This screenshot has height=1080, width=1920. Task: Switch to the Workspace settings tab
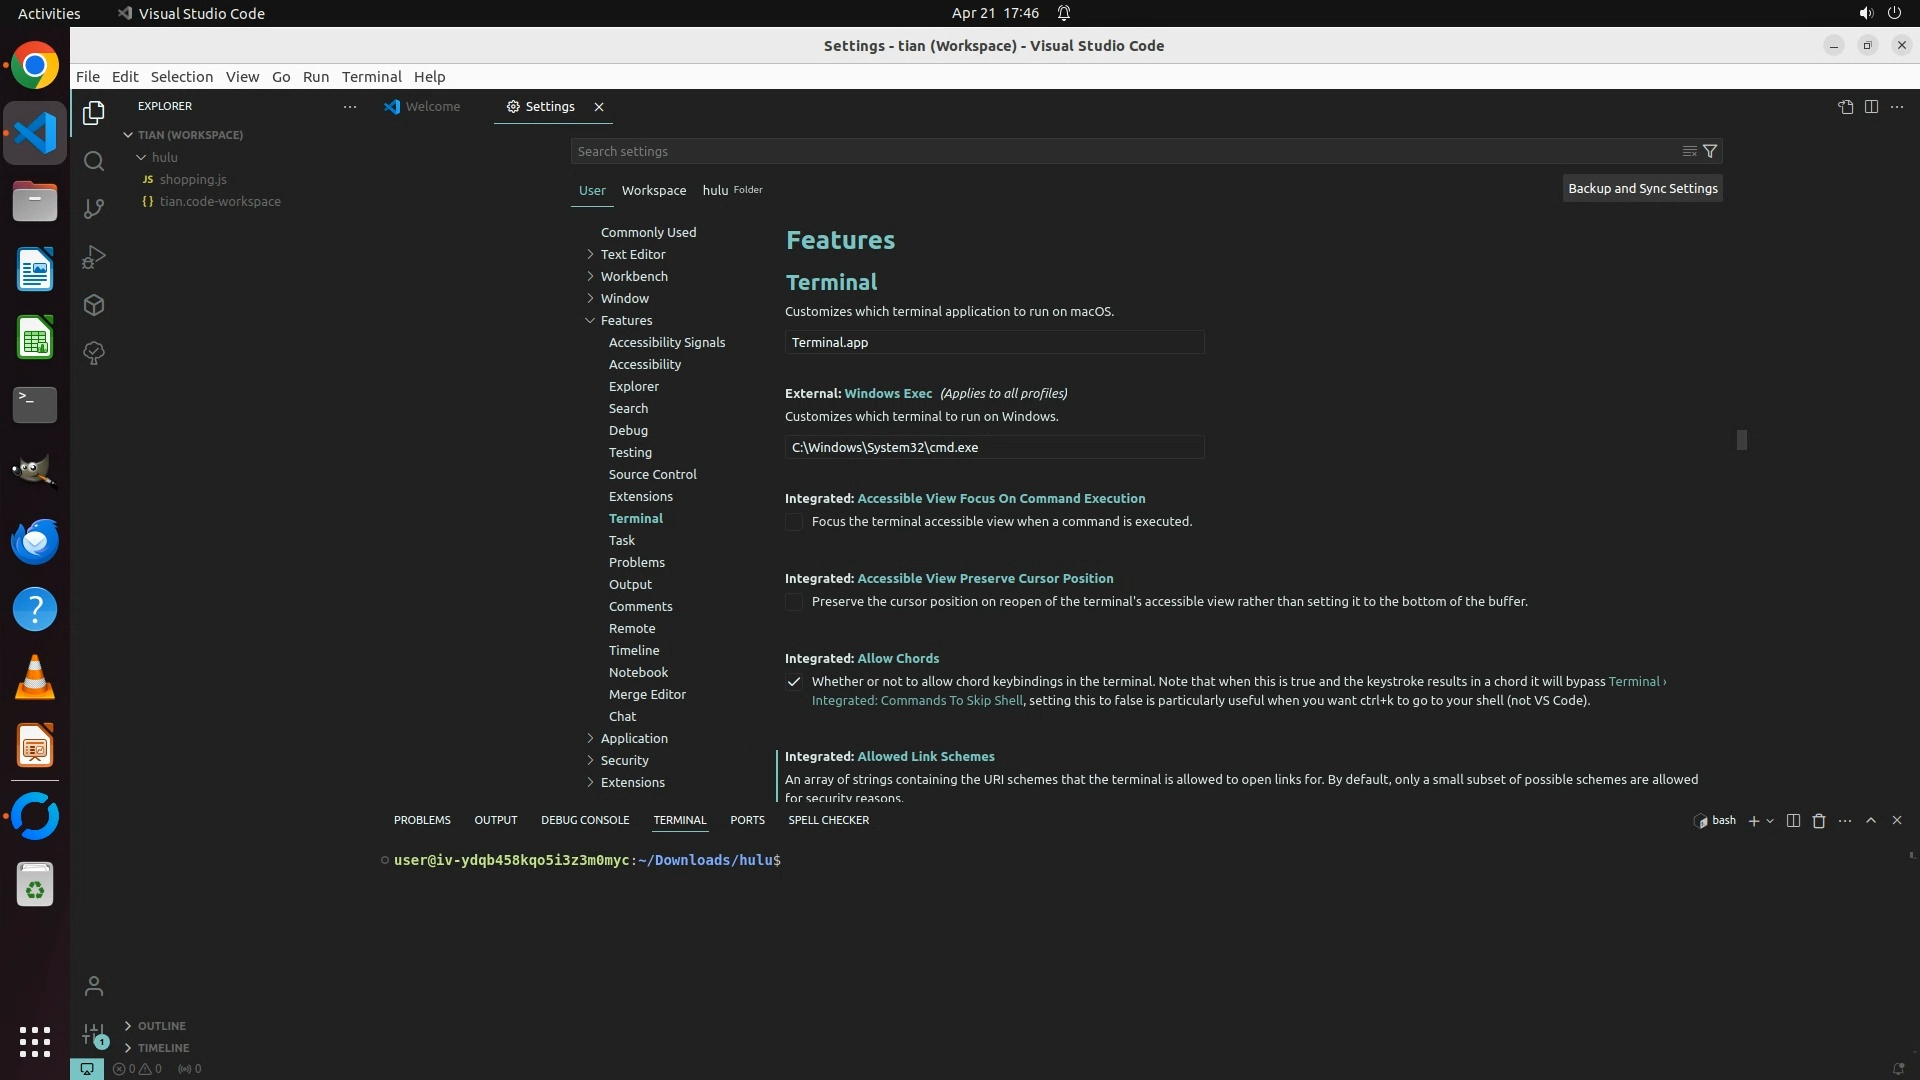click(x=653, y=190)
